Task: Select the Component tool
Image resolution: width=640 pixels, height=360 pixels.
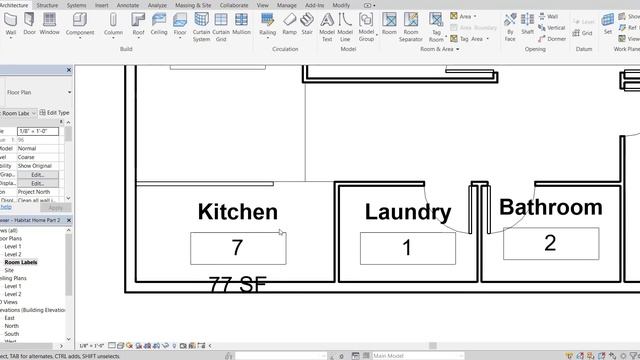Action: coord(80,24)
